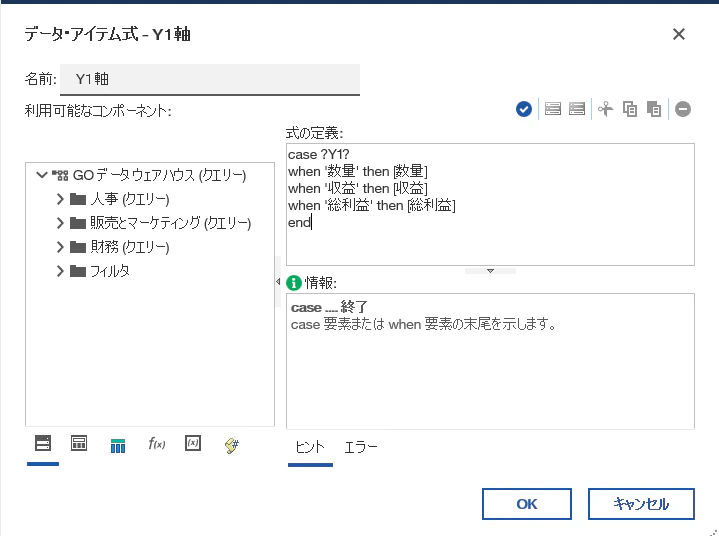Click the GO データウェアハウス package icon
This screenshot has height=536, width=719.
click(60, 175)
